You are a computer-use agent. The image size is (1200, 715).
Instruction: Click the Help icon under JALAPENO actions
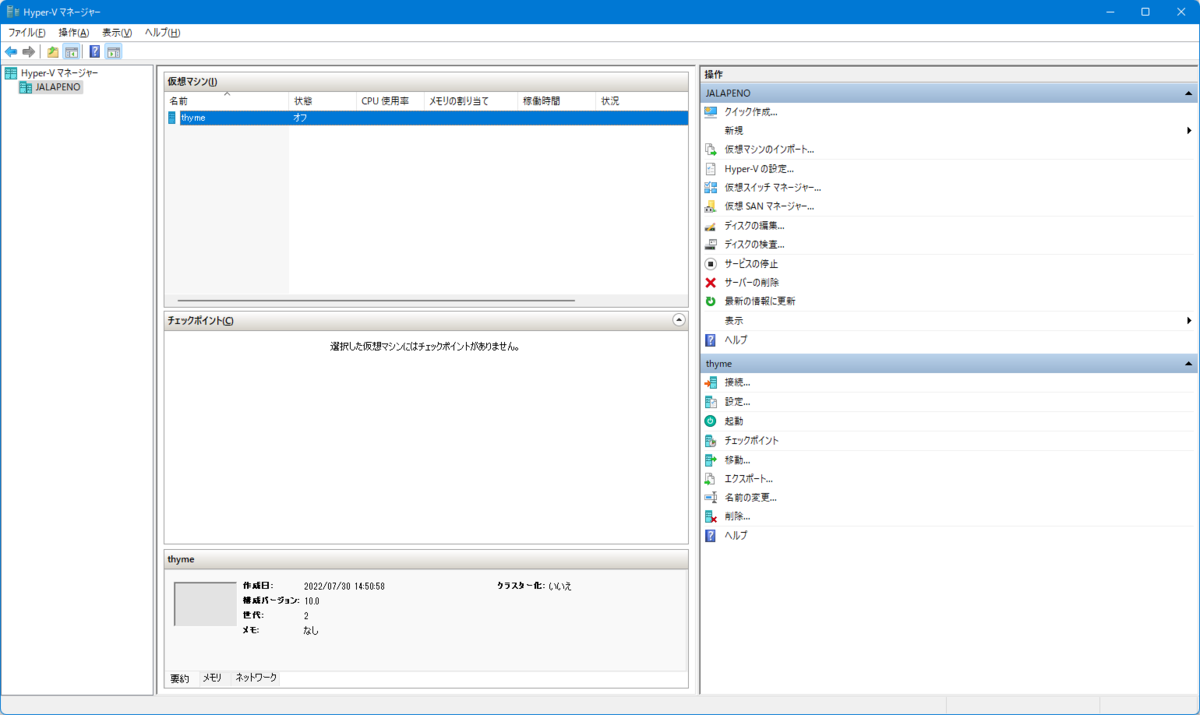pos(711,340)
